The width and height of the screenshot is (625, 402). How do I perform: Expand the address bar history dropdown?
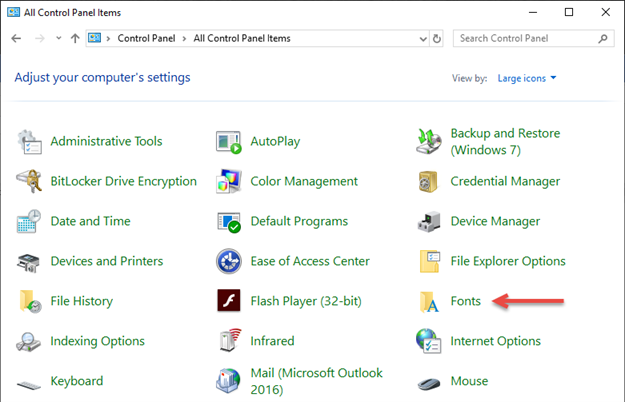click(x=423, y=39)
